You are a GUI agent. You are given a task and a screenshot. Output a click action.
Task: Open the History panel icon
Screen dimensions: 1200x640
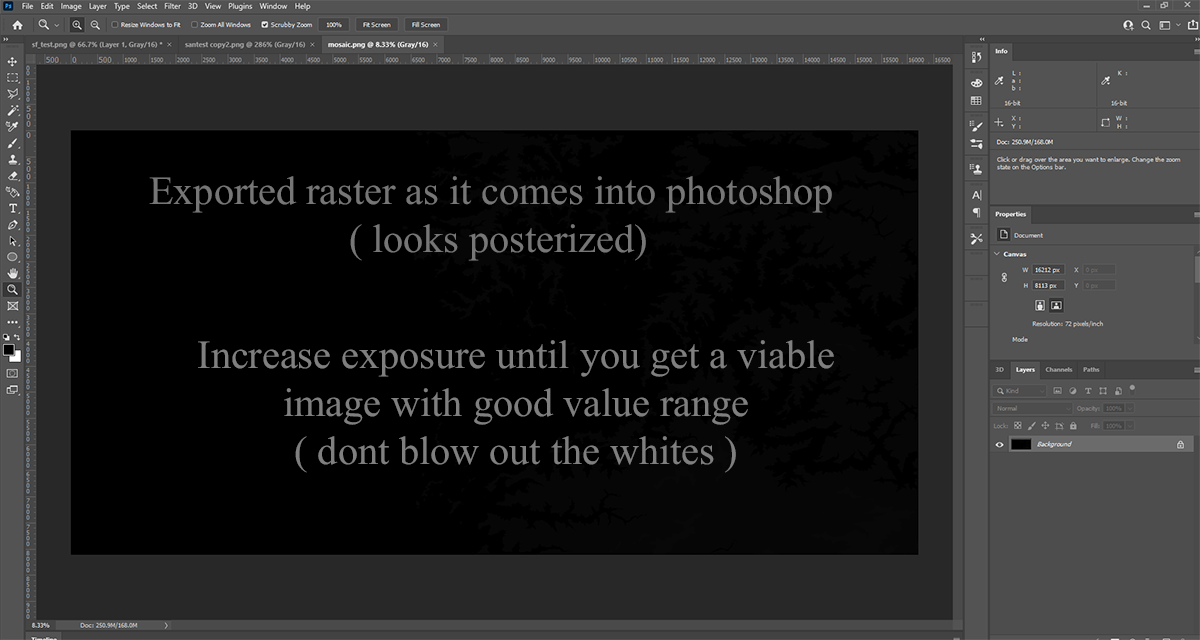(x=977, y=56)
